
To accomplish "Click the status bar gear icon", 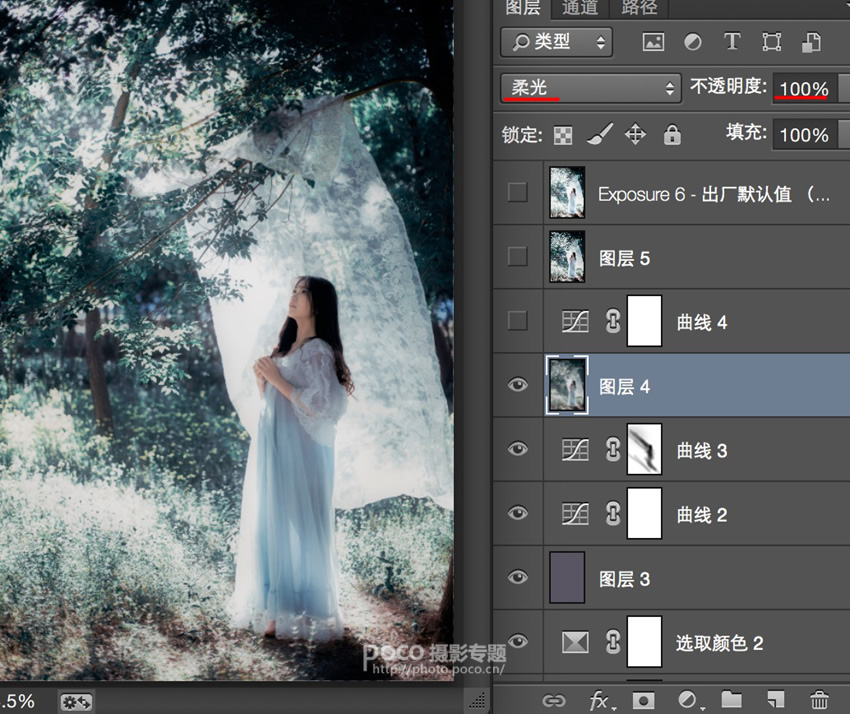I will click(x=76, y=702).
